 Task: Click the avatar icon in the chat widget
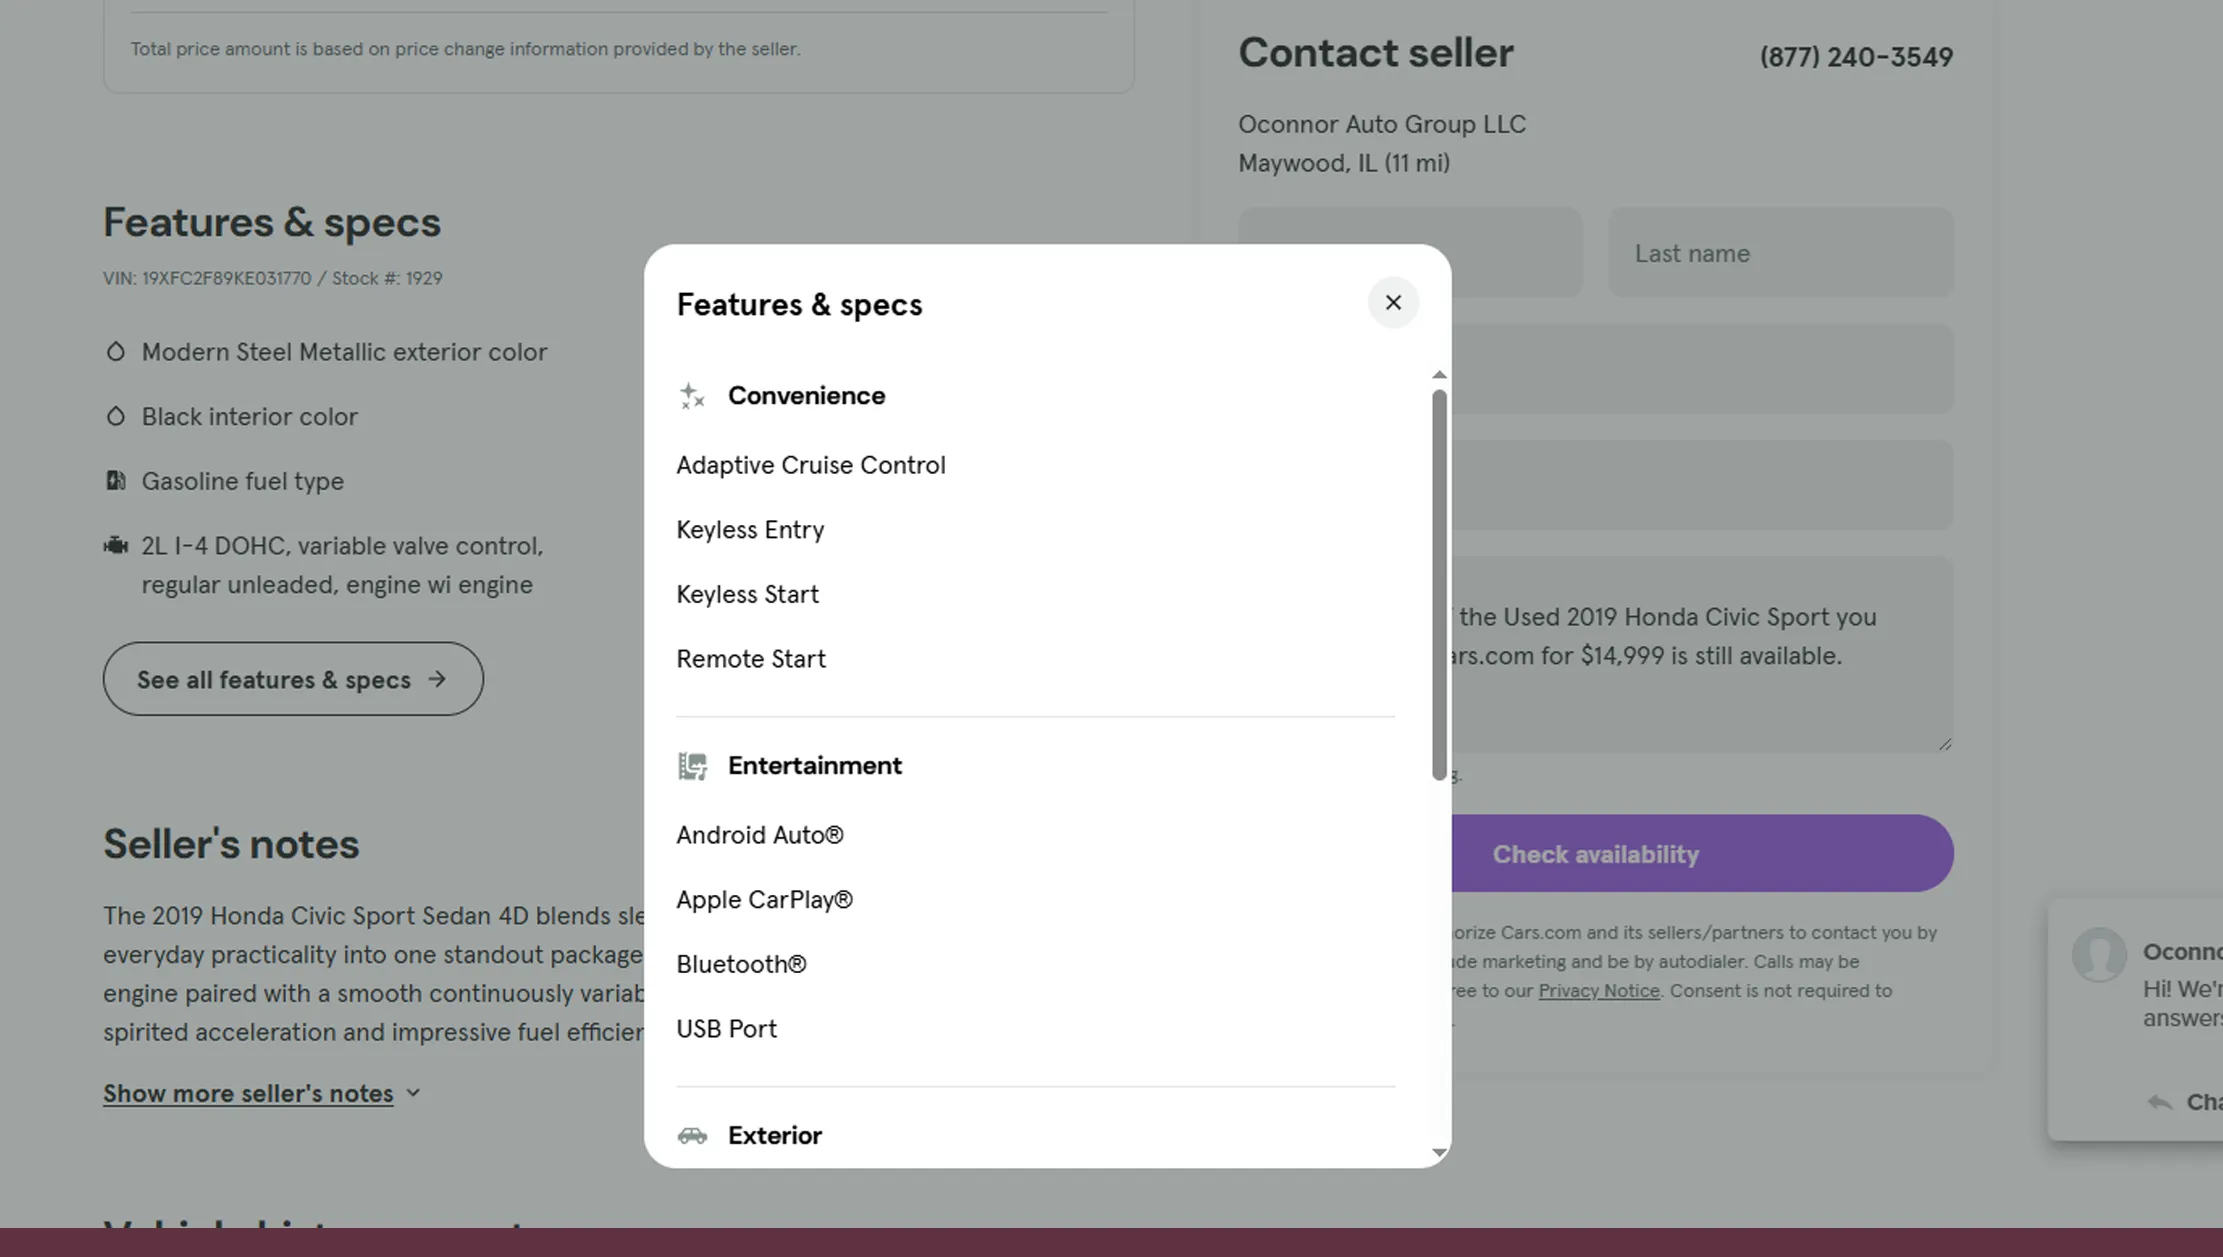[x=2099, y=955]
